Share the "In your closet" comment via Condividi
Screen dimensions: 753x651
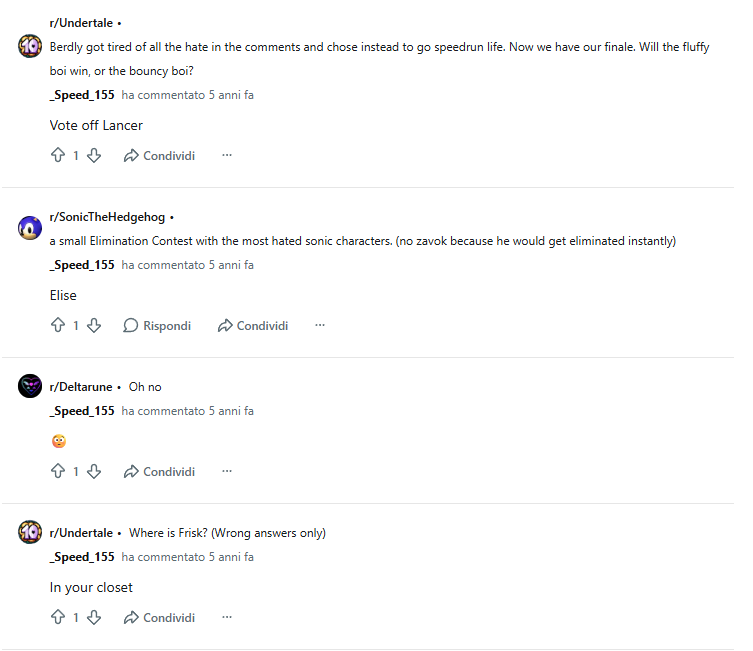[159, 618]
